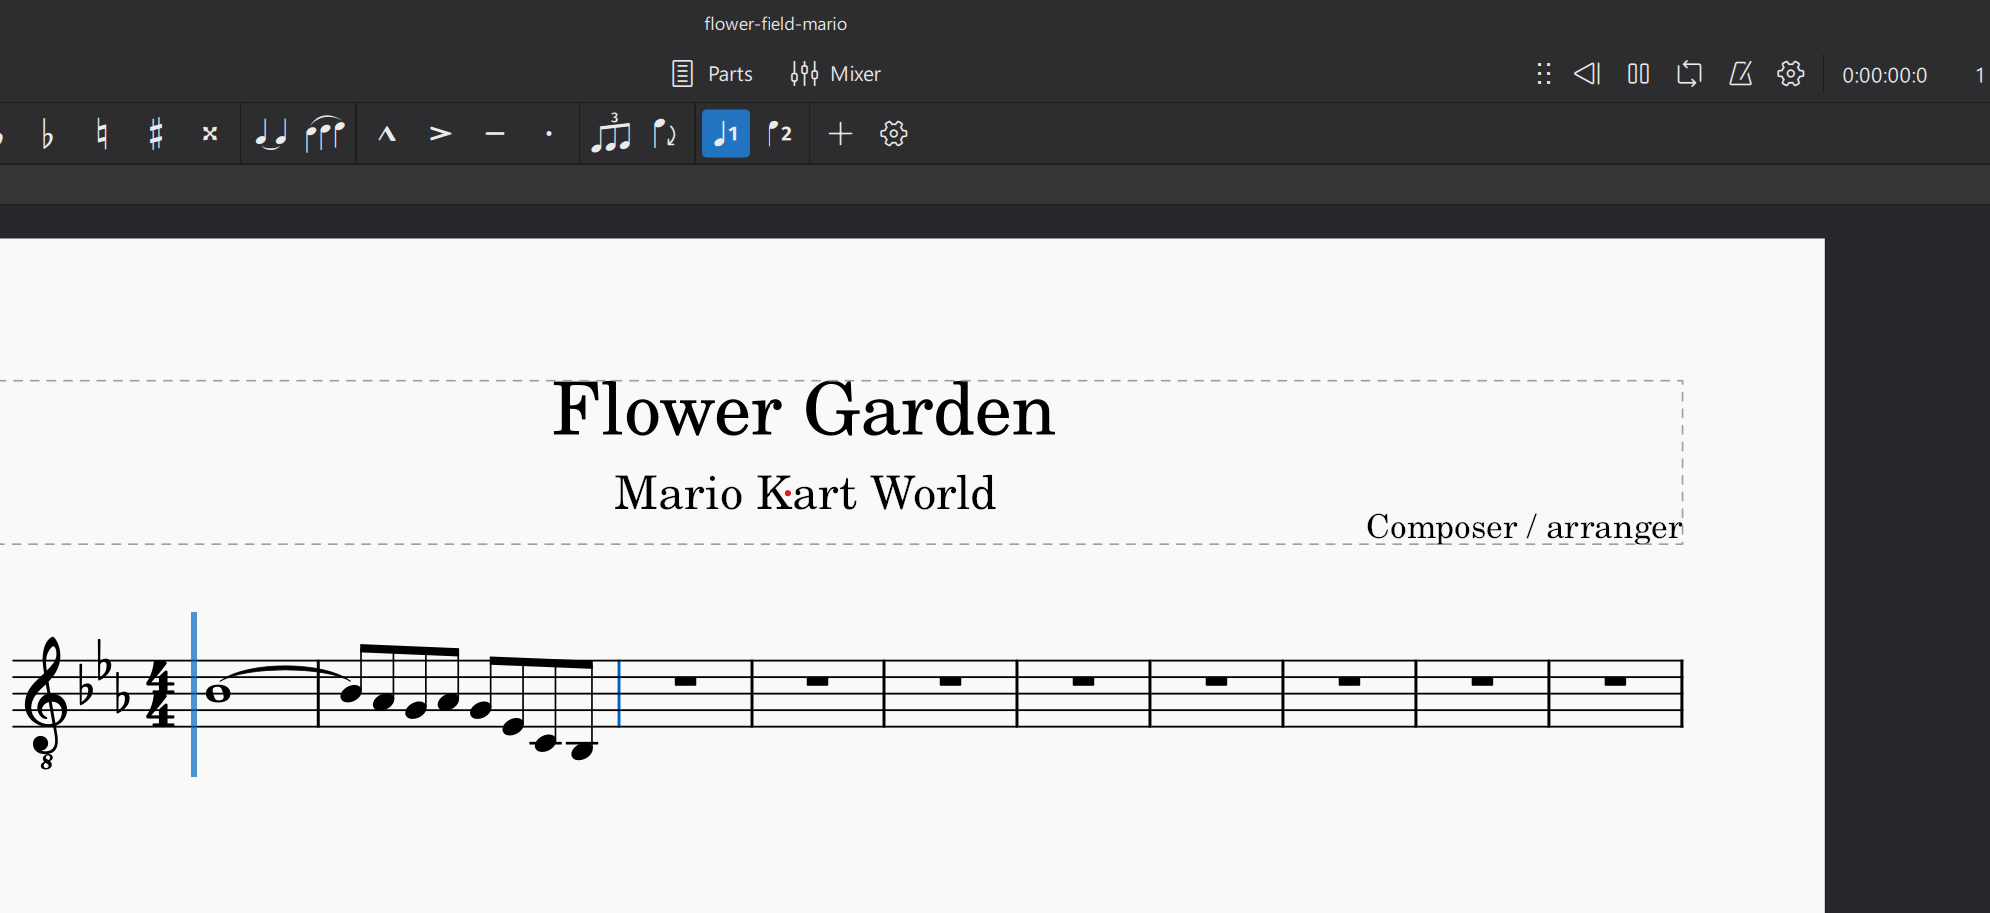This screenshot has width=1990, height=913.
Task: Toggle the metronome
Action: [x=1740, y=74]
